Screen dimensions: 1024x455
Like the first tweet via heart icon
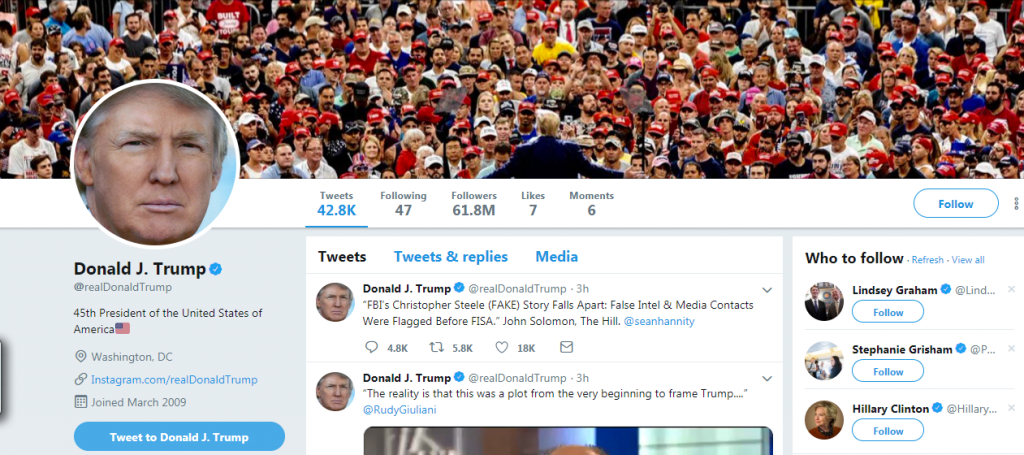[x=502, y=347]
